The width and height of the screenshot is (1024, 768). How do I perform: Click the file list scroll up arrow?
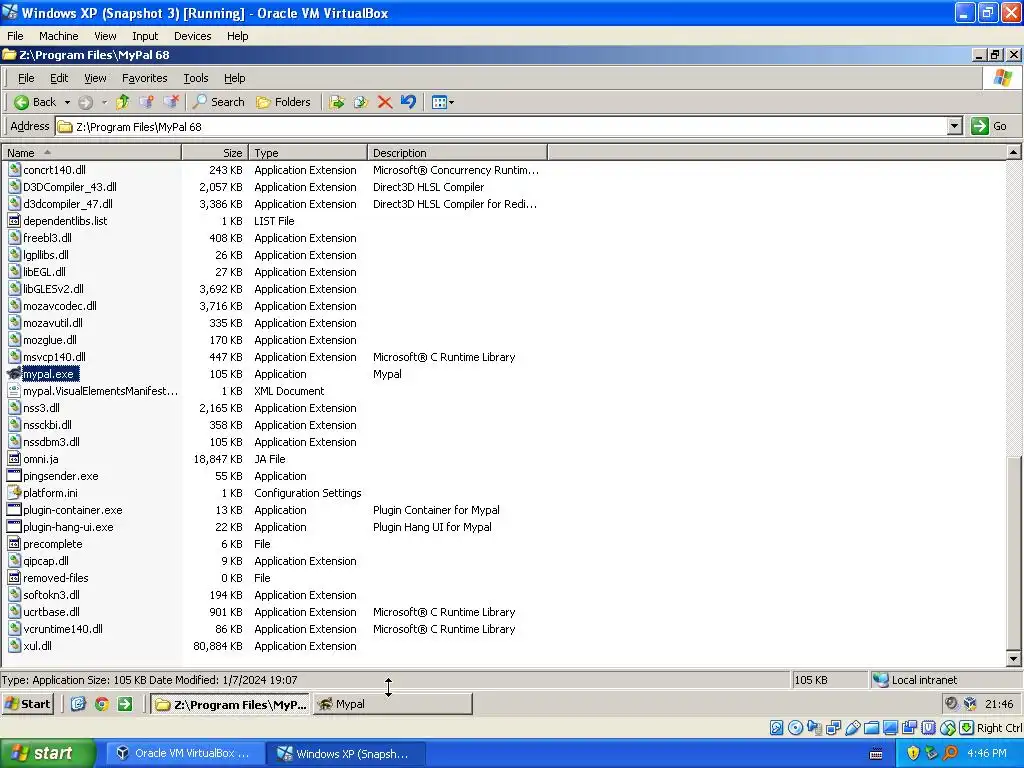[x=1013, y=152]
